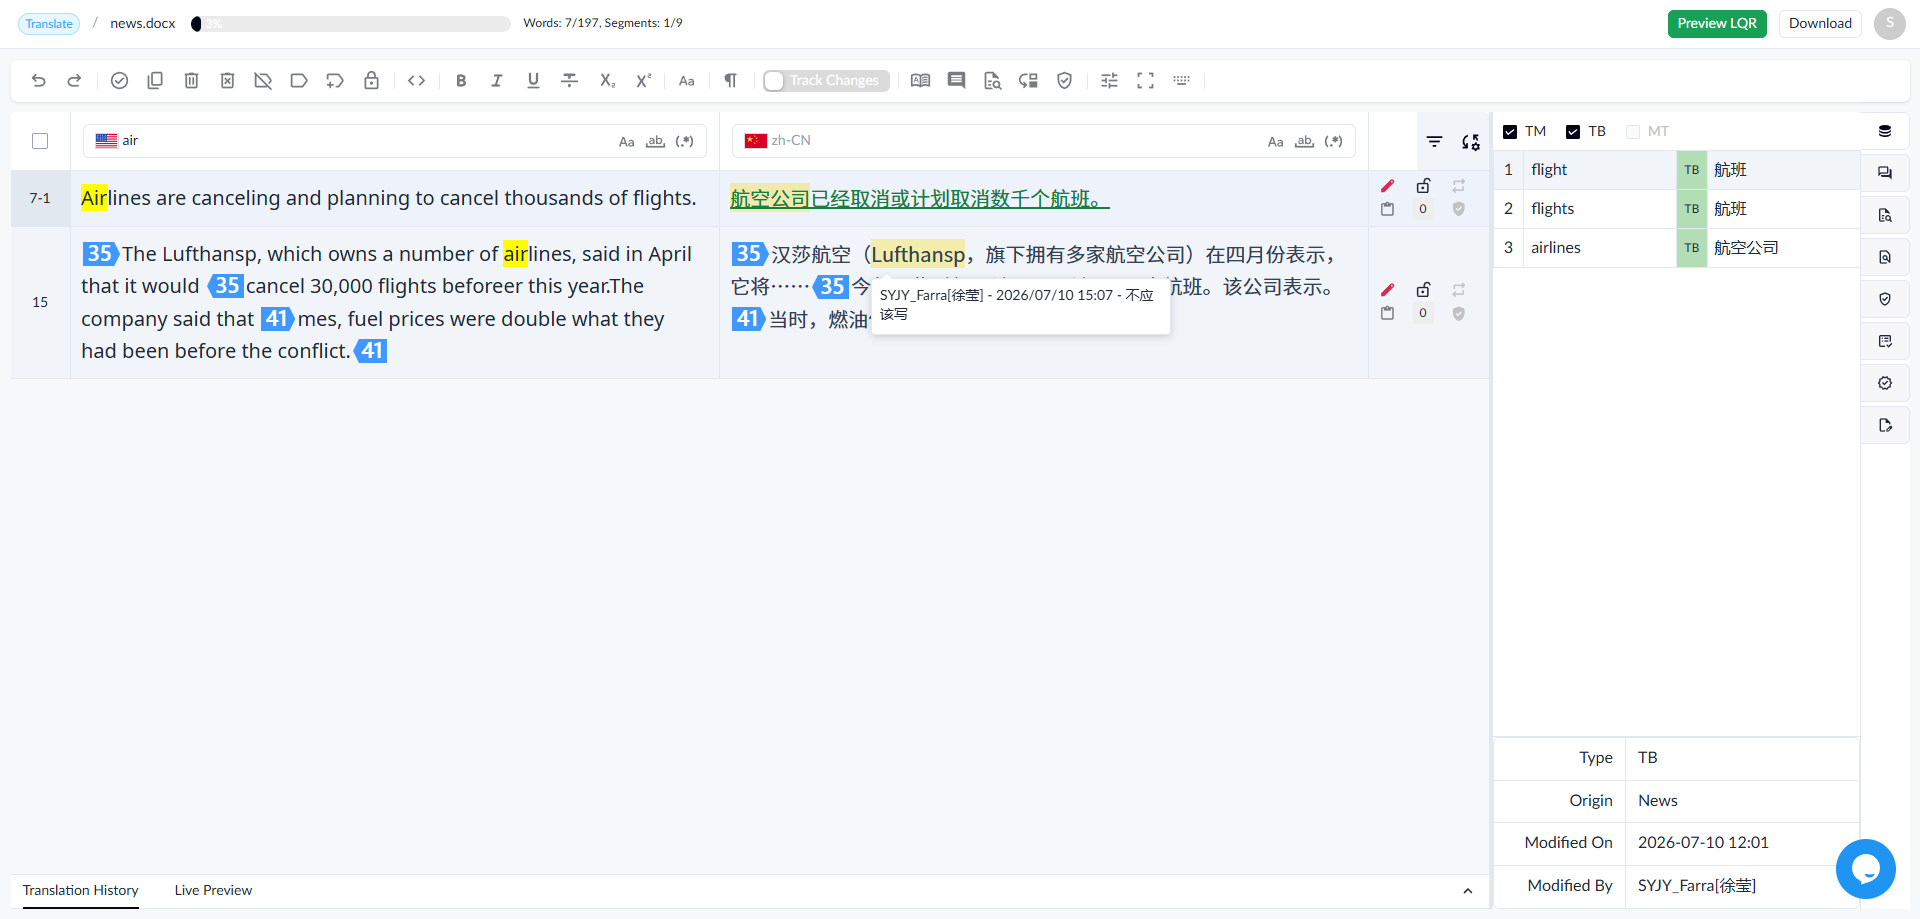
Task: Switch to the Live Preview tab
Action: [213, 890]
